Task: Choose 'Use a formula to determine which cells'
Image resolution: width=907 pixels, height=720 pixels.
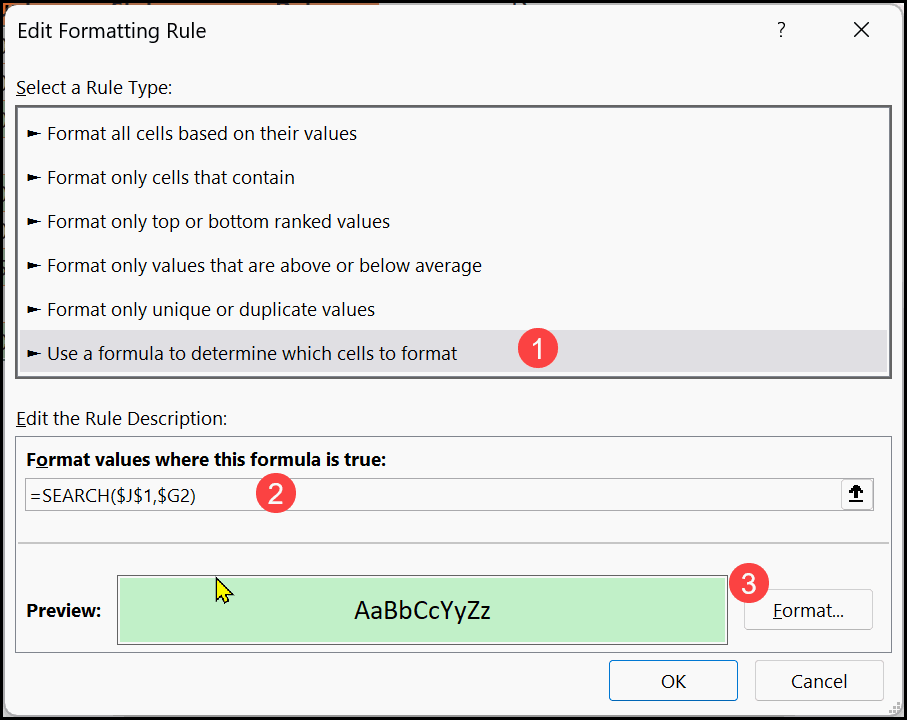Action: tap(454, 353)
